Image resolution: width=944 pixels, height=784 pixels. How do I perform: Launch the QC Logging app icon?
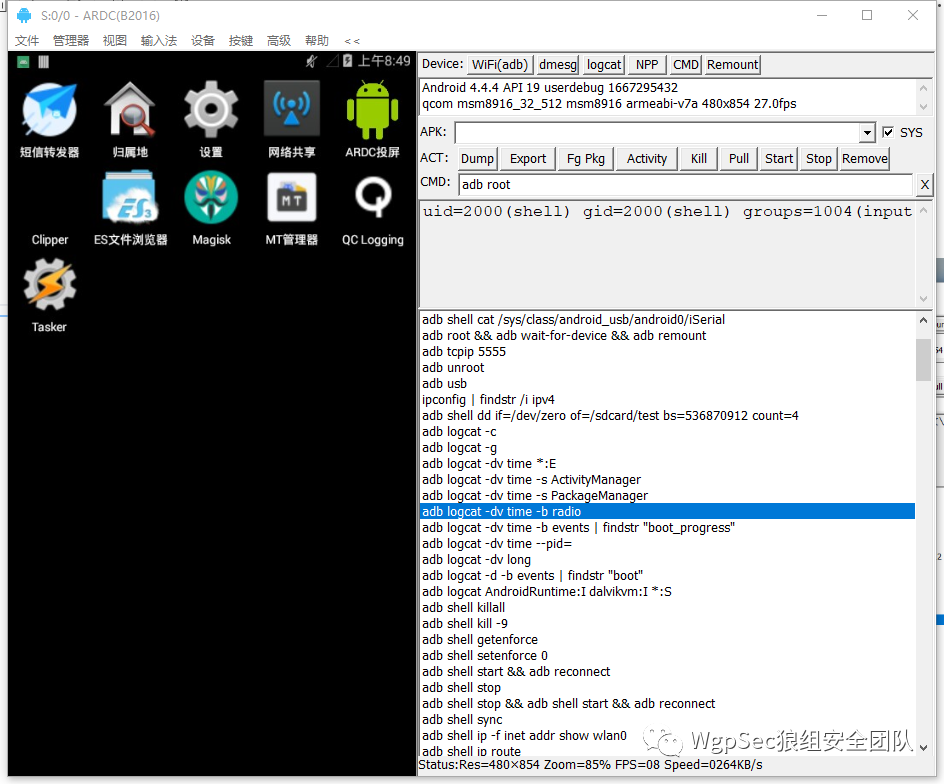(x=373, y=198)
